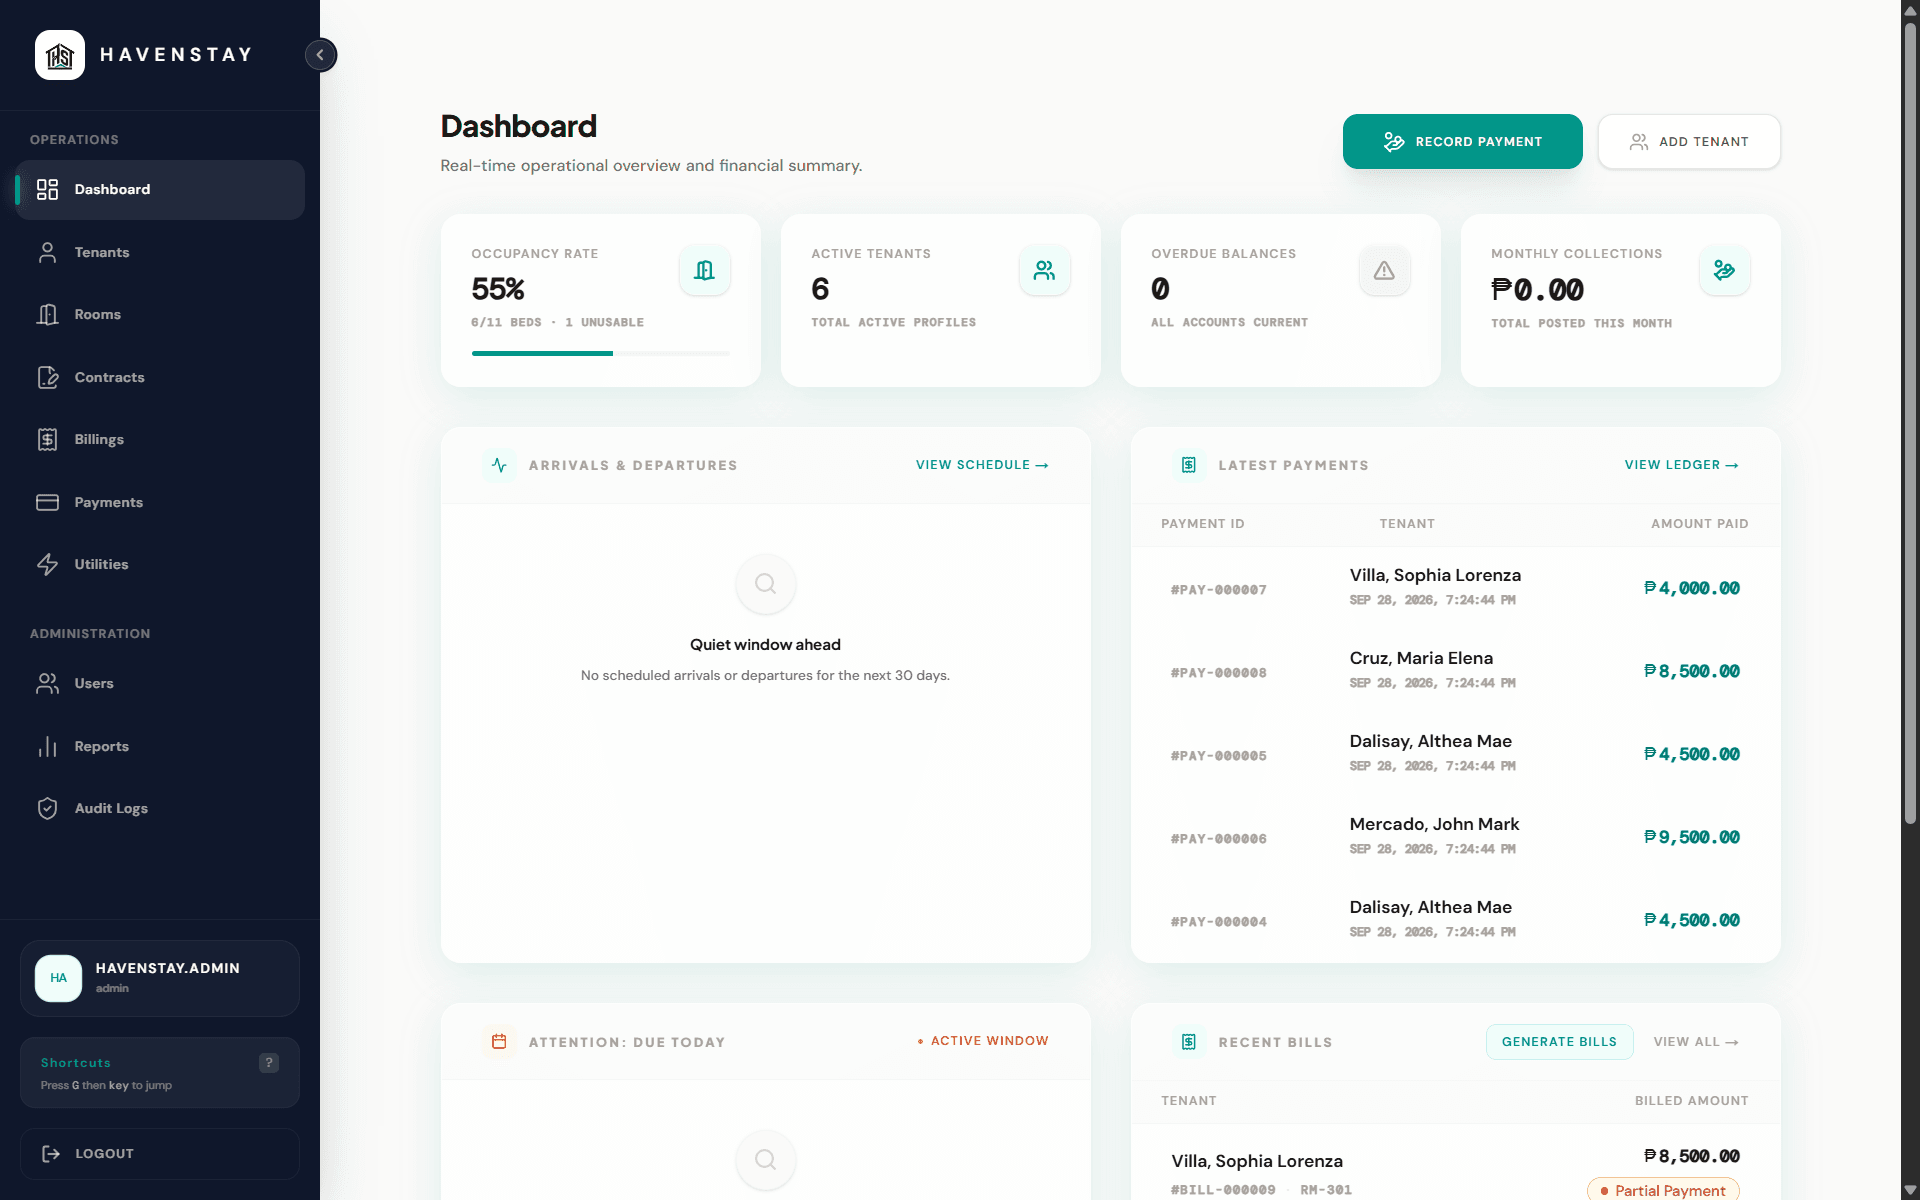The image size is (1920, 1200).
Task: Click the Add Tenant button
Action: (1689, 142)
